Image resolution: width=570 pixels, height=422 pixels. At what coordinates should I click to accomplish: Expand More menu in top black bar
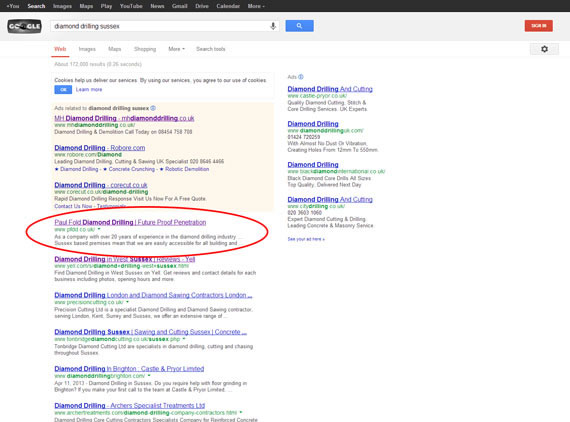click(256, 6)
